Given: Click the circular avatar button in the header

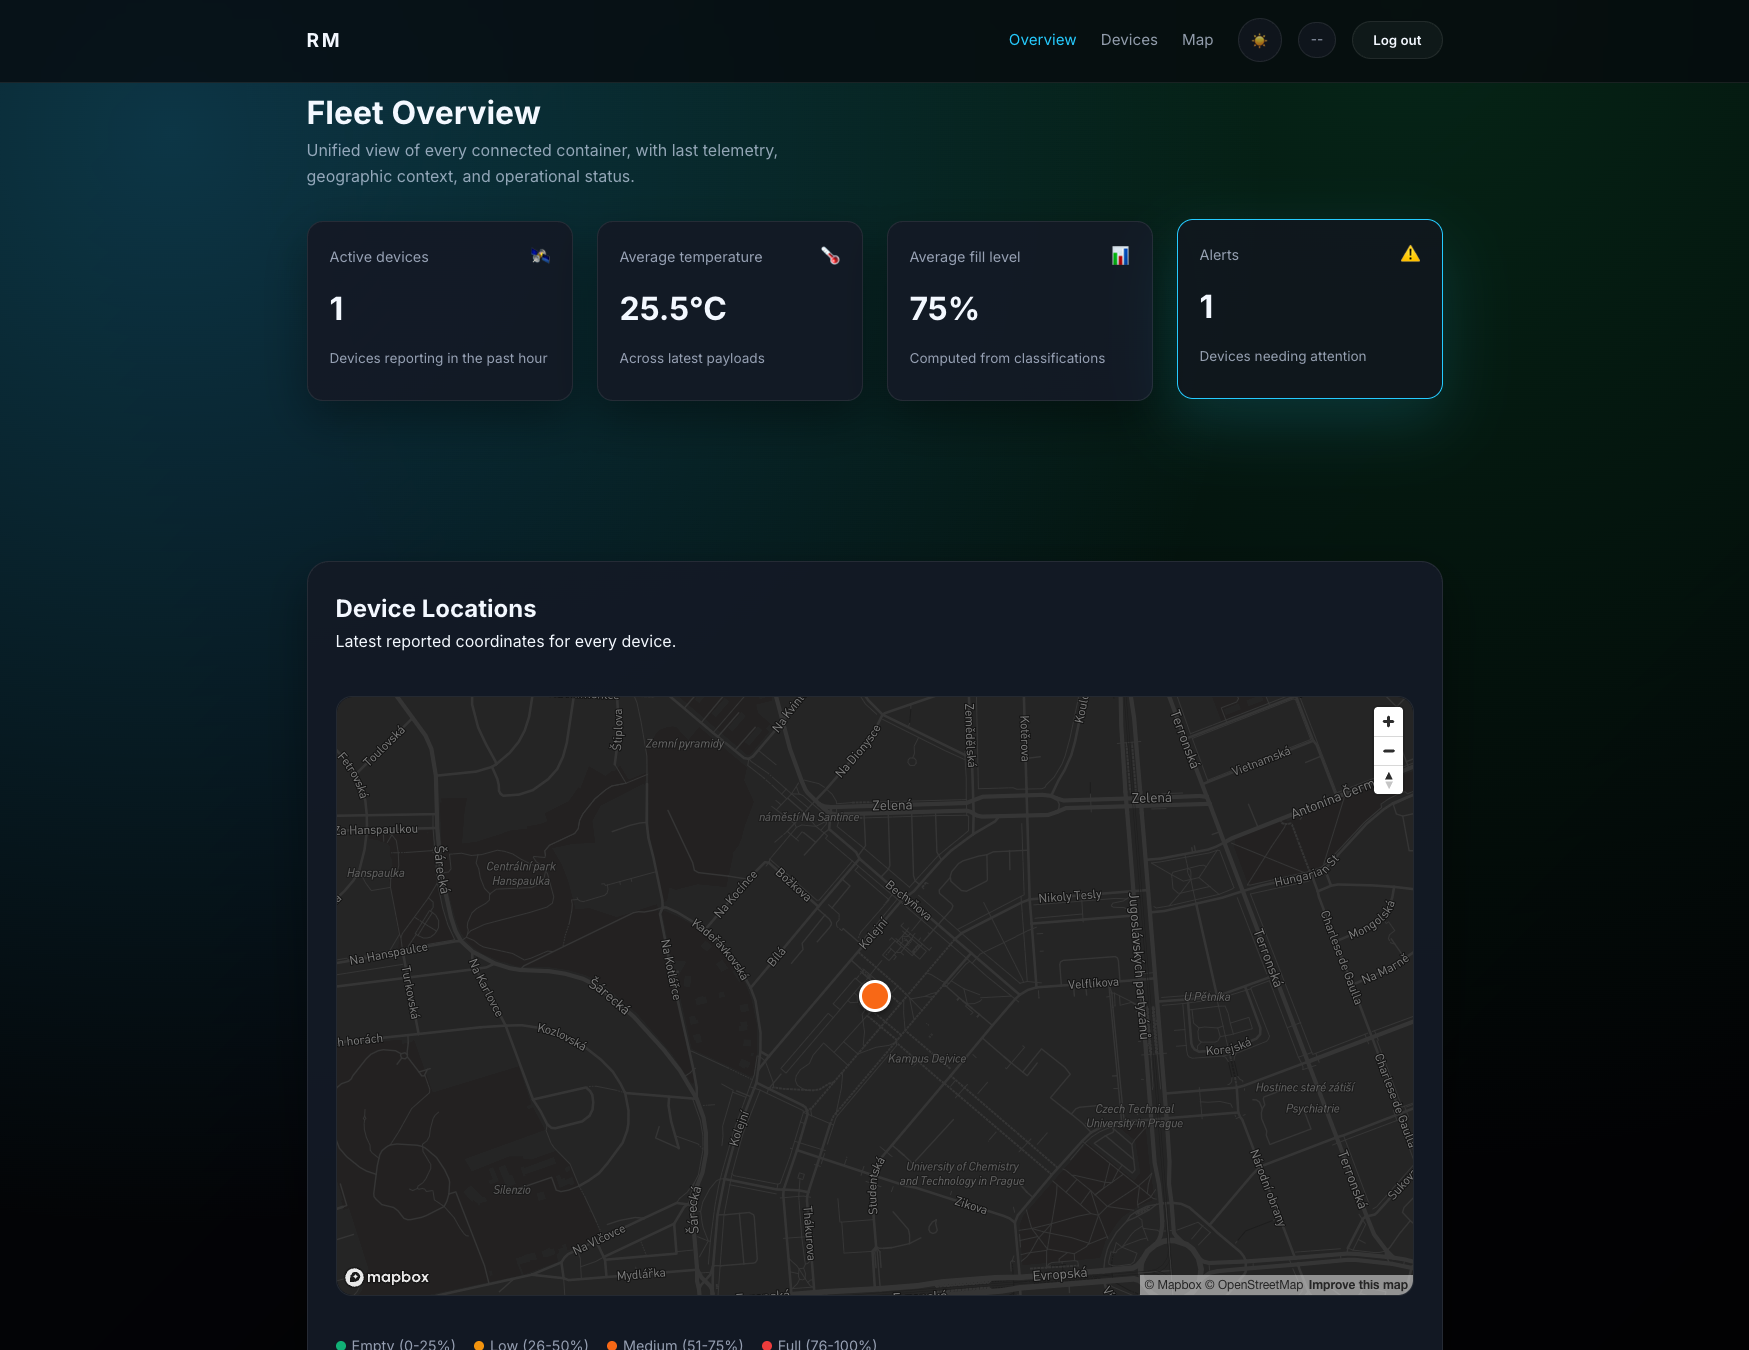Looking at the screenshot, I should click(1317, 40).
